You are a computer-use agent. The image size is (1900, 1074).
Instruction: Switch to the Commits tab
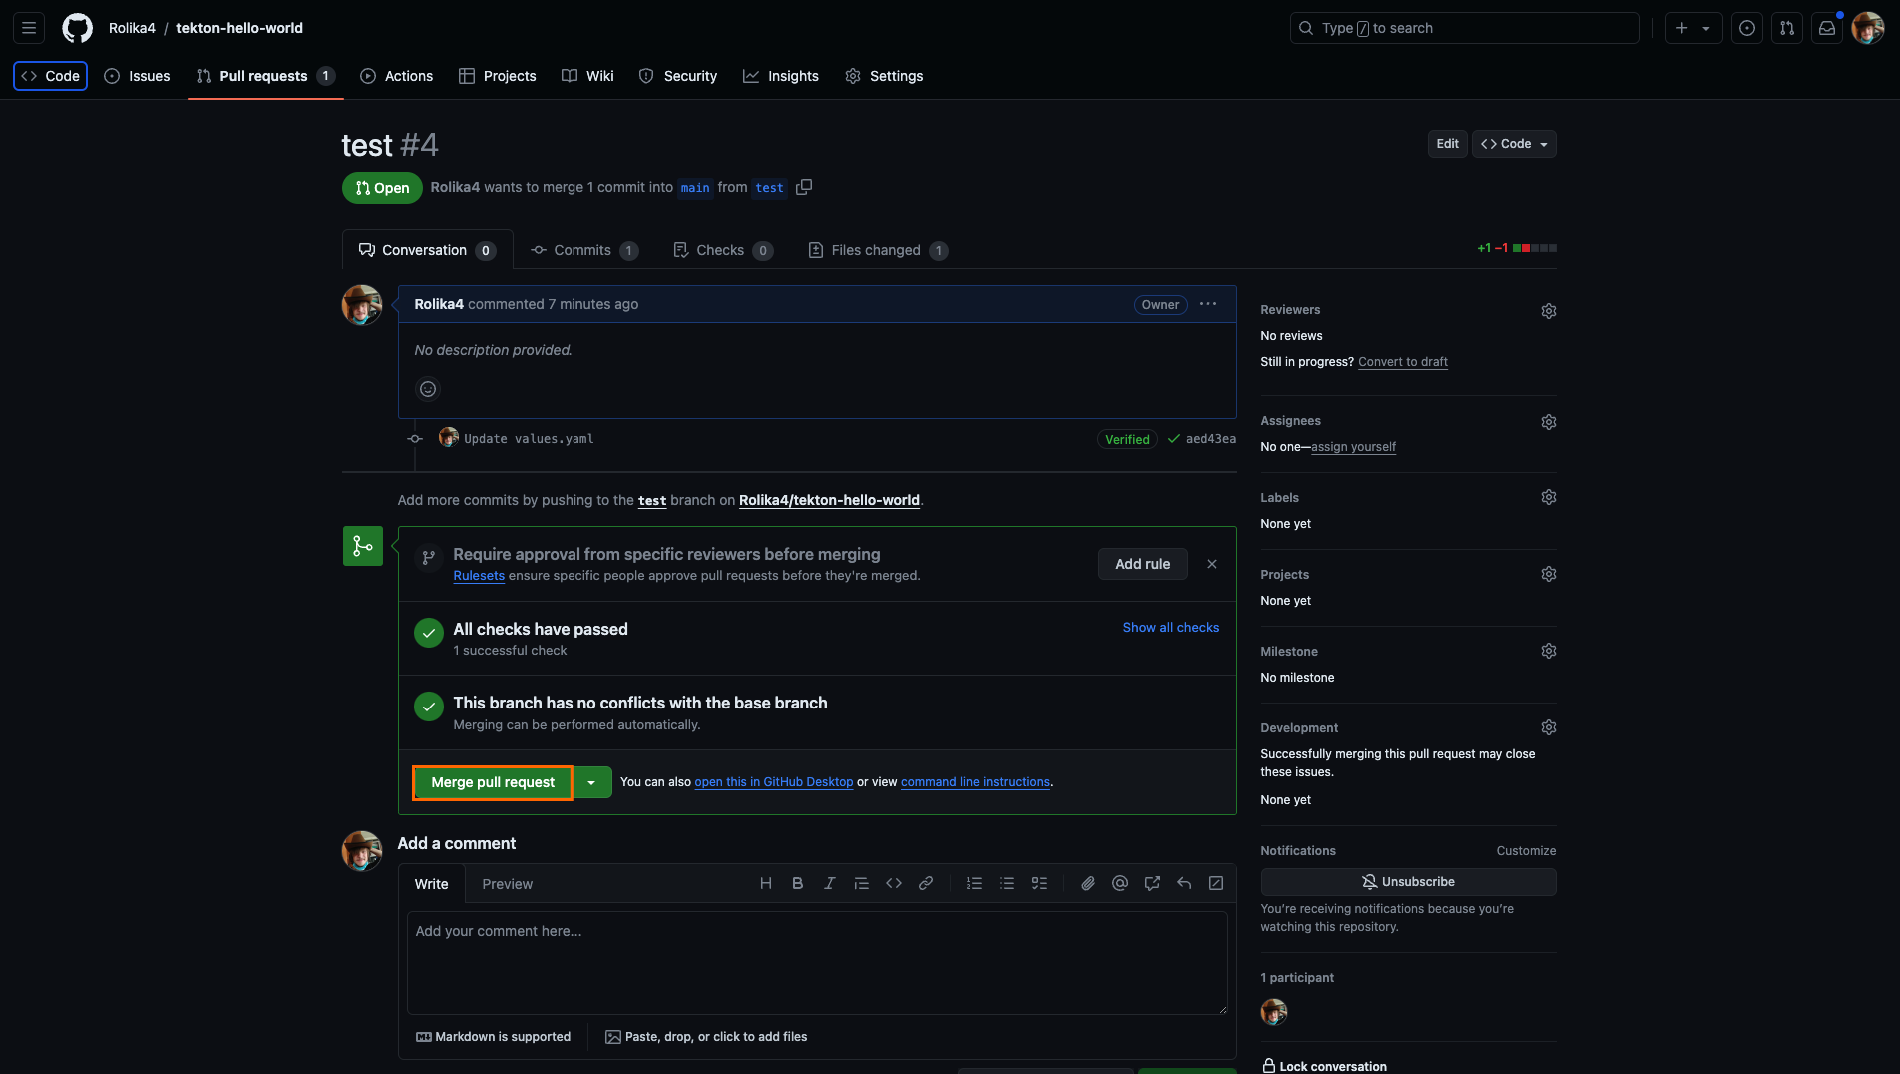[584, 250]
